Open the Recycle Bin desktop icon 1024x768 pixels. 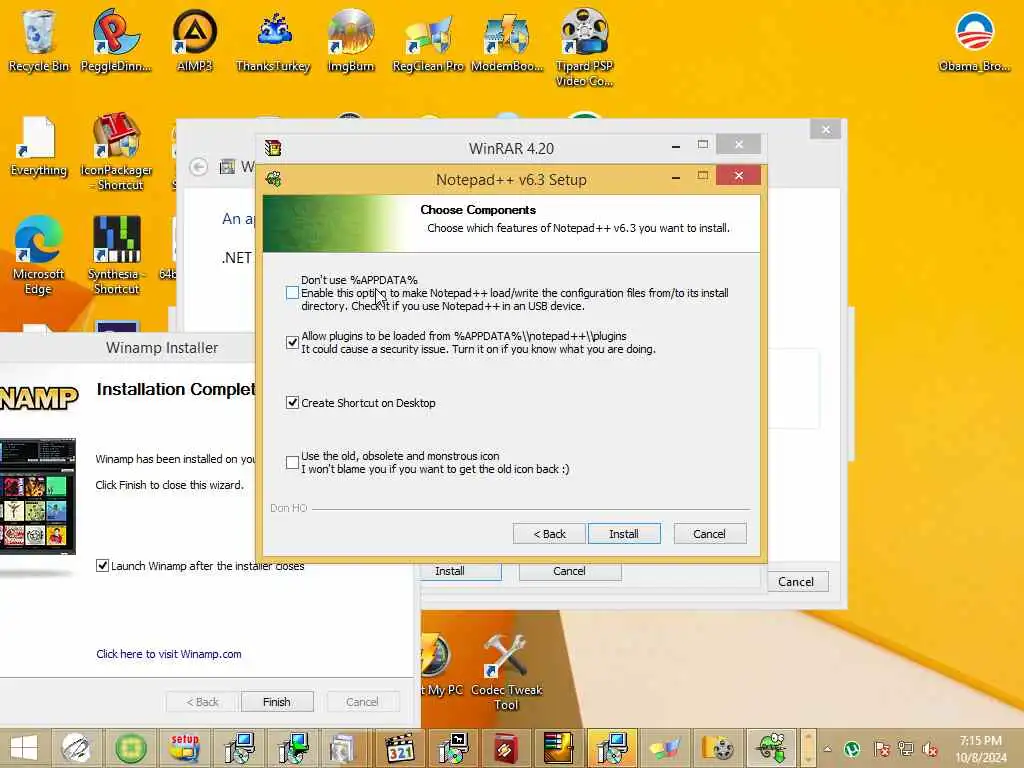click(x=39, y=40)
